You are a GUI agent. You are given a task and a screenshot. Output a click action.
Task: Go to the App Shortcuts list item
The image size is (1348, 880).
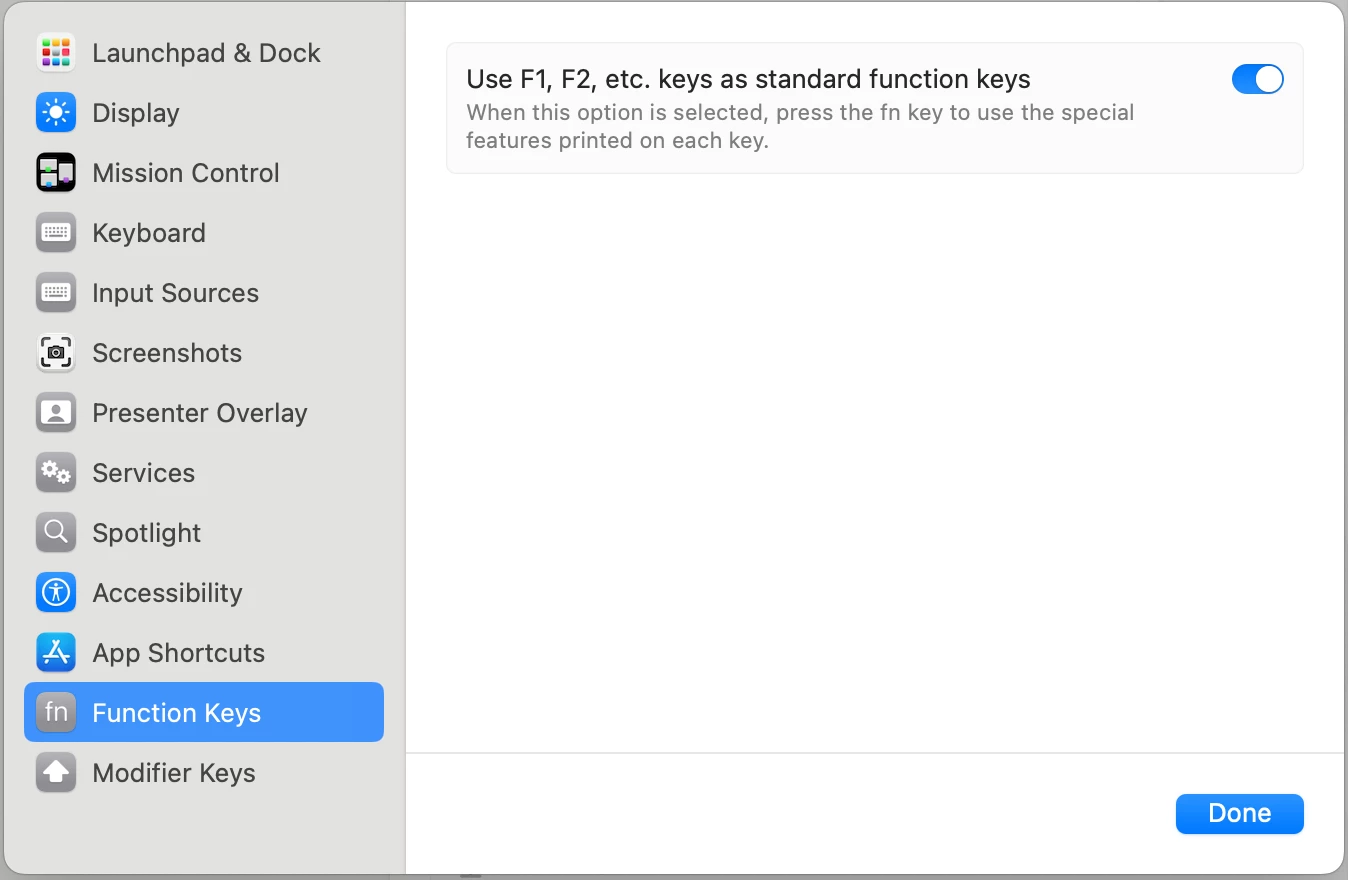(x=179, y=653)
